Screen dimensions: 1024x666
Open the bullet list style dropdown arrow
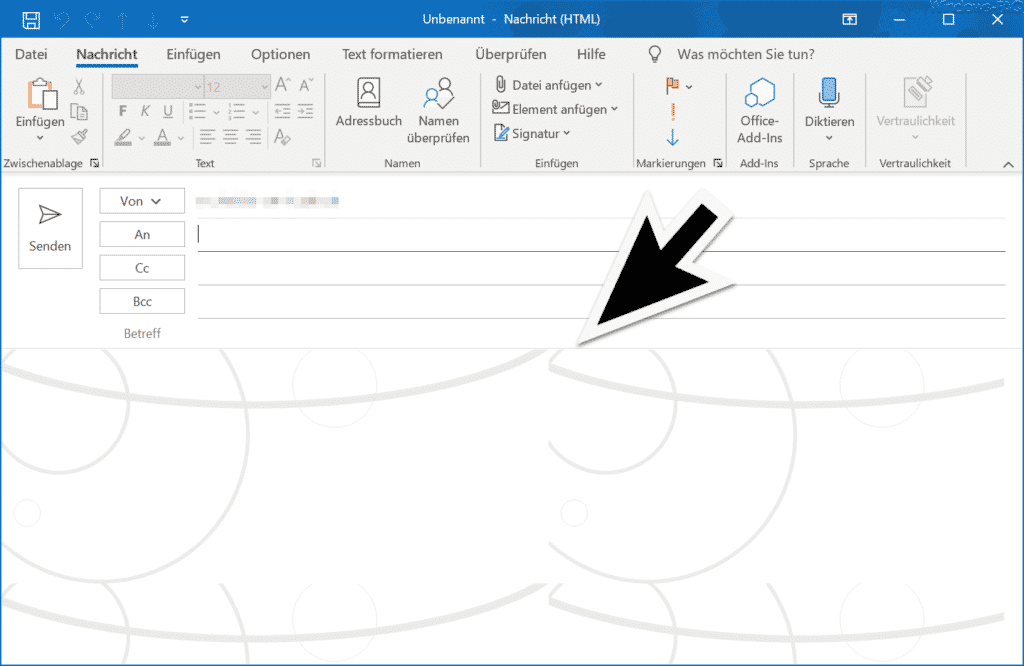(x=216, y=112)
